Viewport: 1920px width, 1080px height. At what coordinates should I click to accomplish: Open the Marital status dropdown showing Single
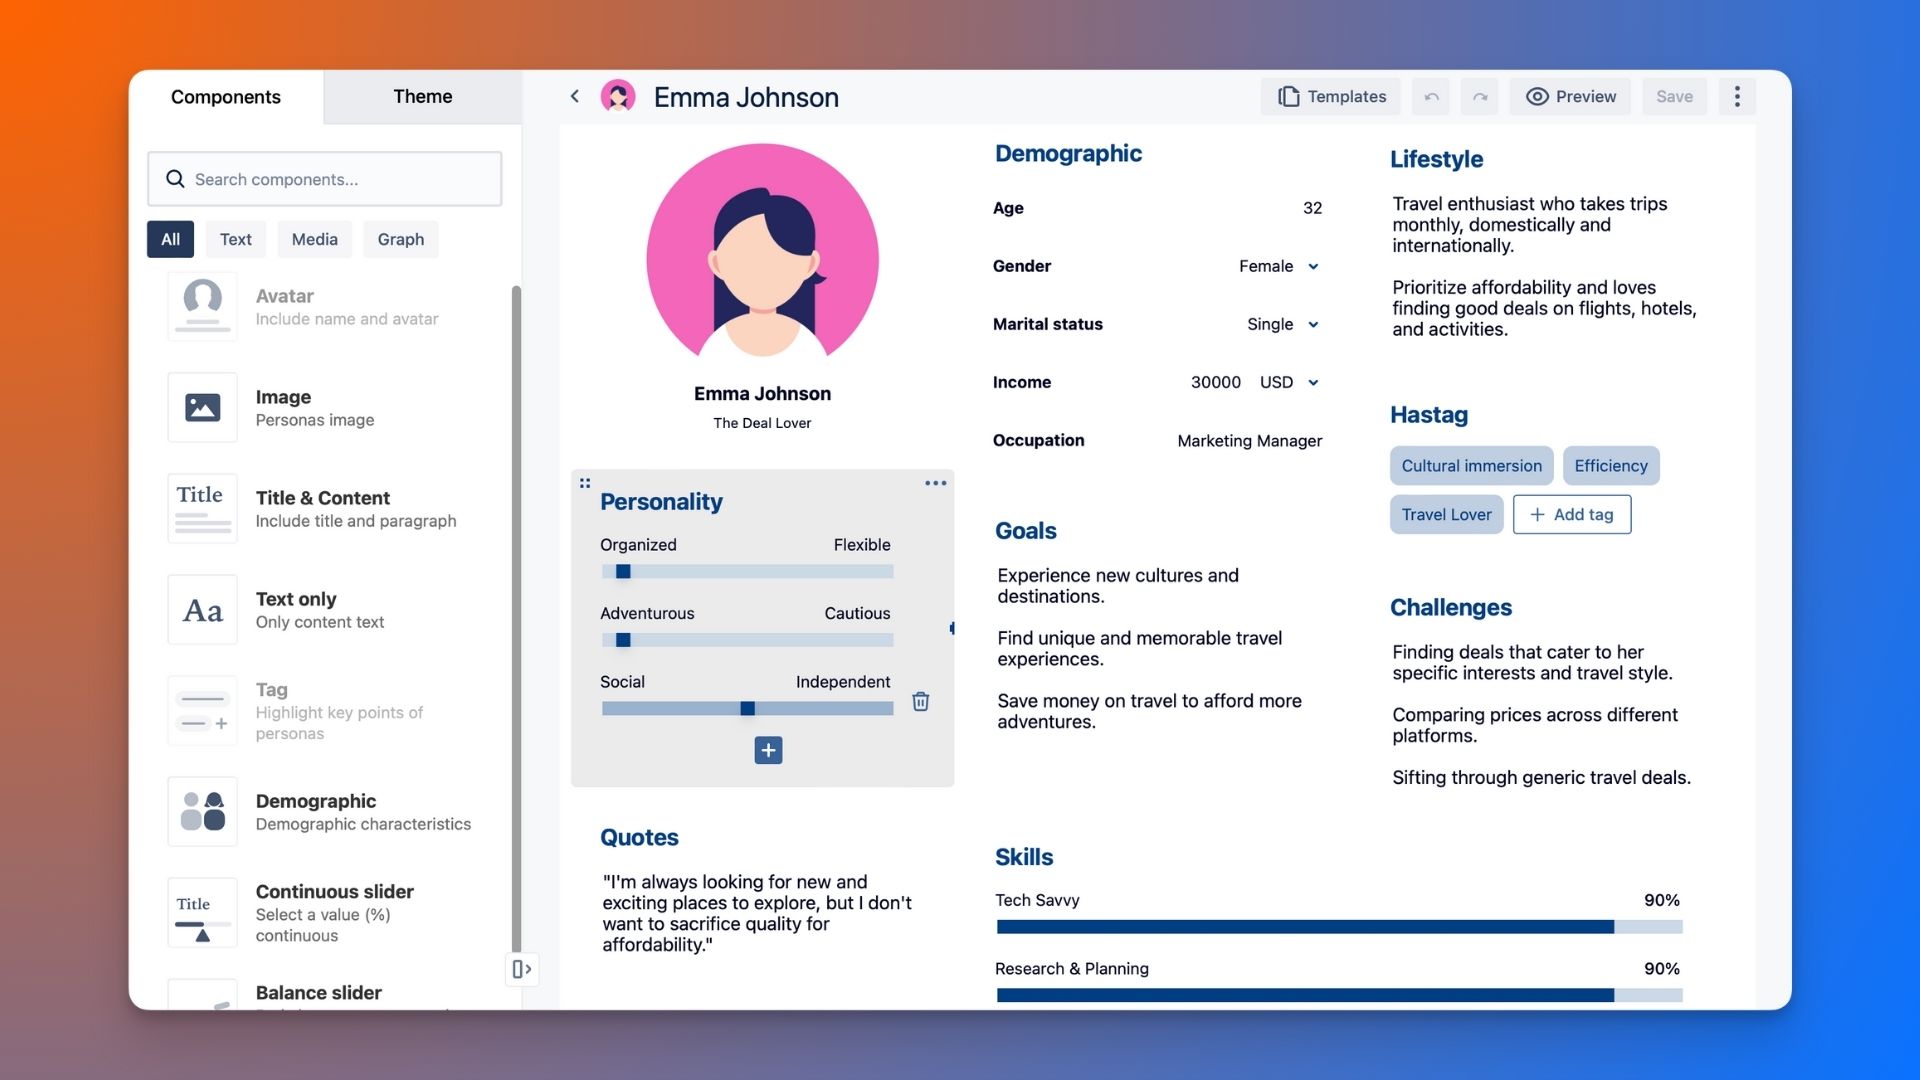click(x=1314, y=324)
